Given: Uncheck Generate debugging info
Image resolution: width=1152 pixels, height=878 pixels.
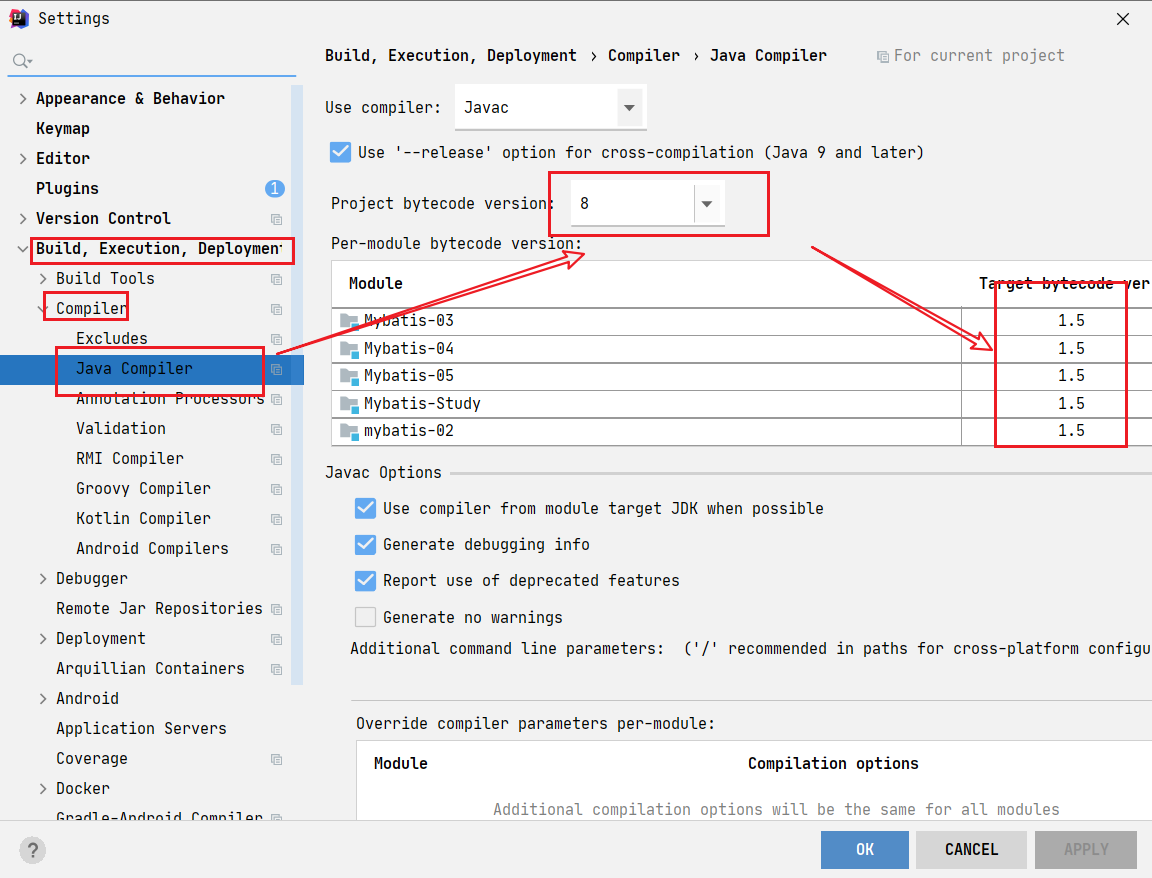Looking at the screenshot, I should coord(366,545).
